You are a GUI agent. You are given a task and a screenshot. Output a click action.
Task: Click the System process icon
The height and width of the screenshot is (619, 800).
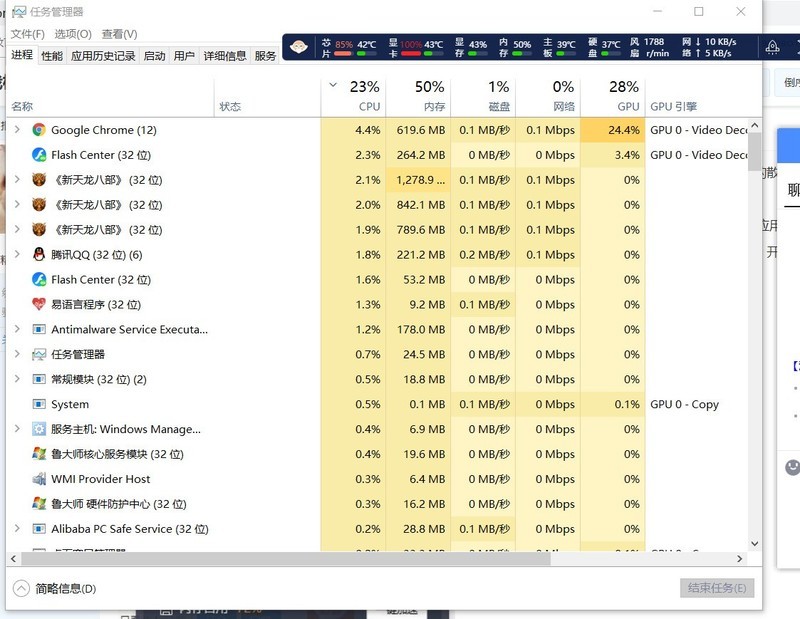click(x=39, y=404)
